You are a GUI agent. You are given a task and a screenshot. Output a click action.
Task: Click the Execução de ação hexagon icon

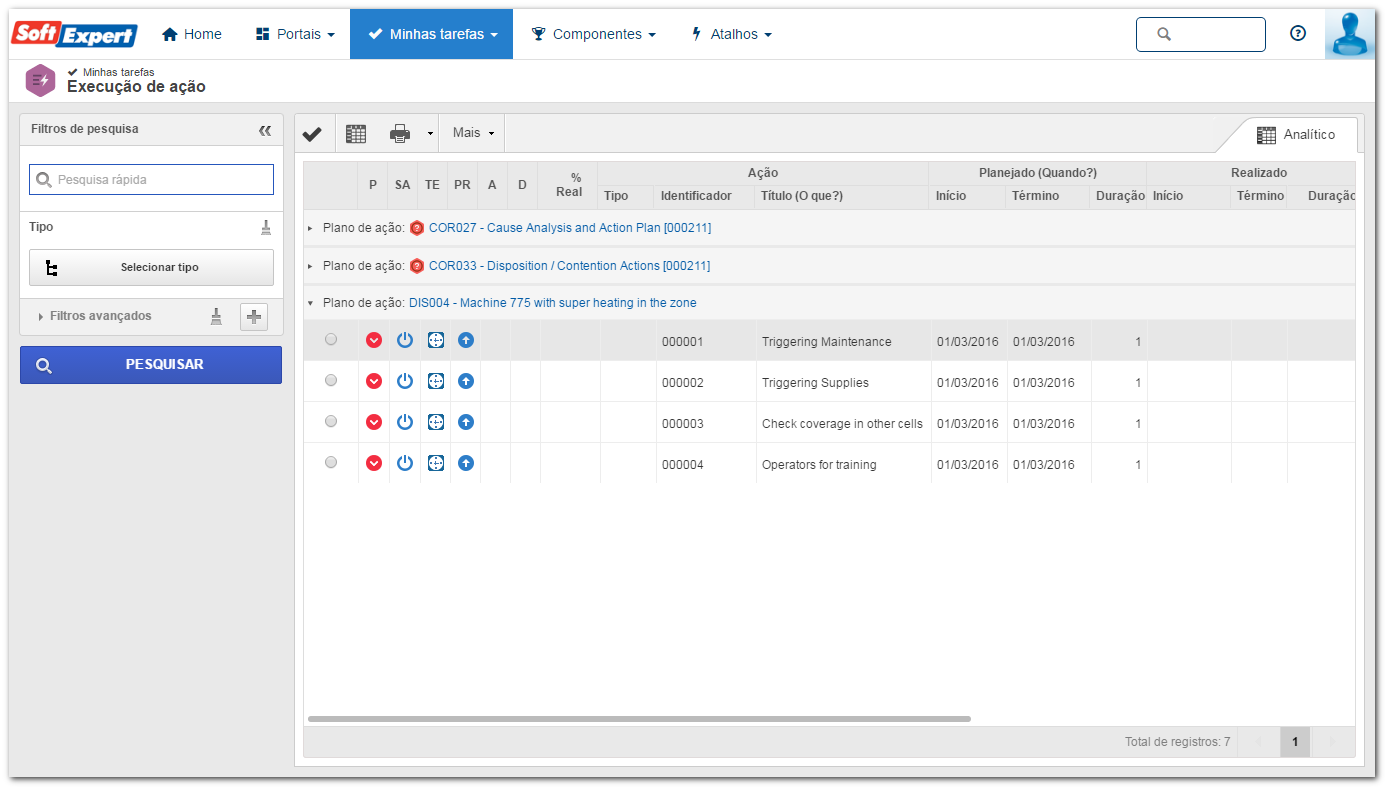40,80
